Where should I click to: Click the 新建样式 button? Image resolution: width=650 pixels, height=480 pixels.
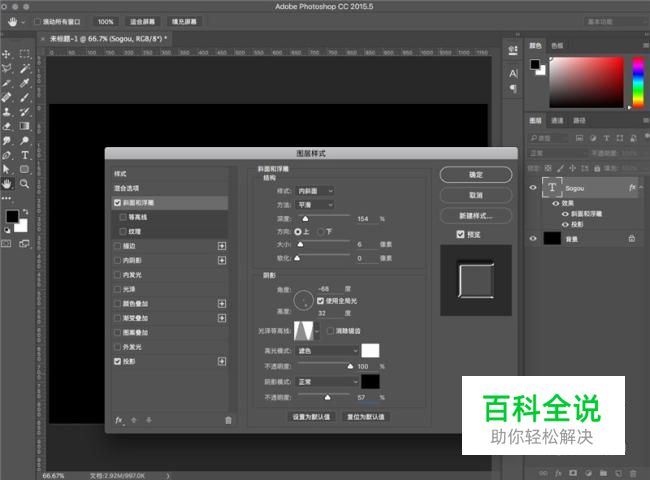click(475, 216)
